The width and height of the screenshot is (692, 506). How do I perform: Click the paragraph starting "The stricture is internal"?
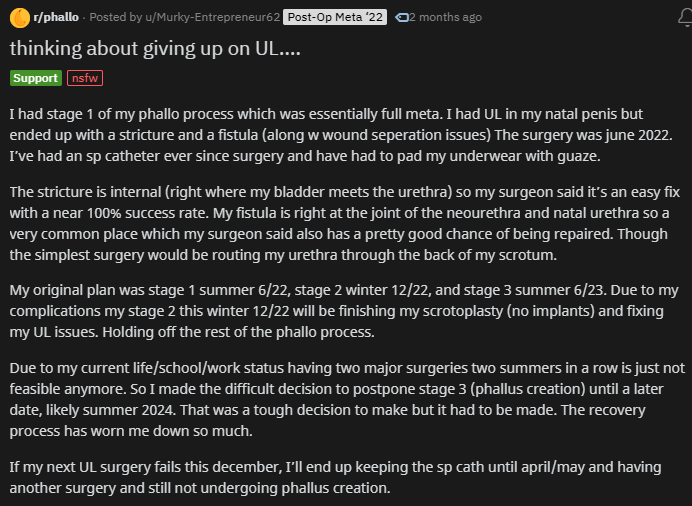click(345, 224)
